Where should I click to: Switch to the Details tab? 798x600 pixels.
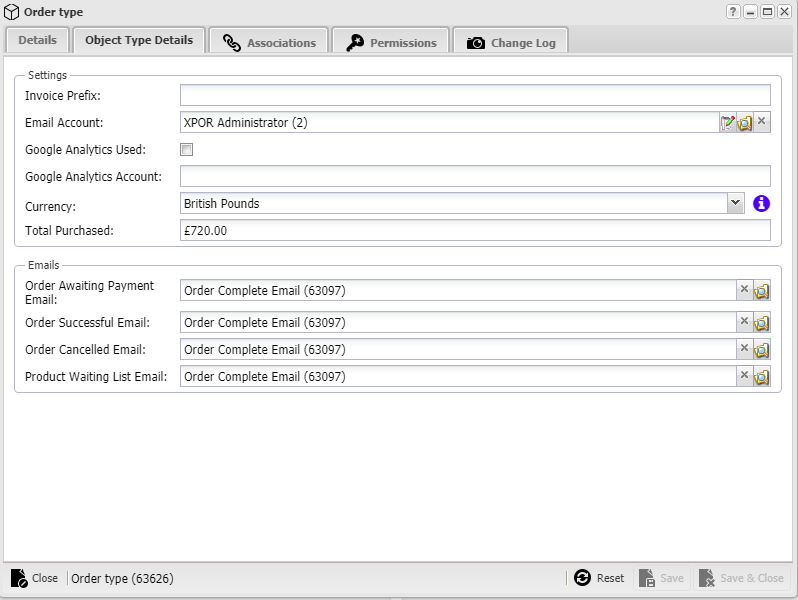tap(38, 41)
